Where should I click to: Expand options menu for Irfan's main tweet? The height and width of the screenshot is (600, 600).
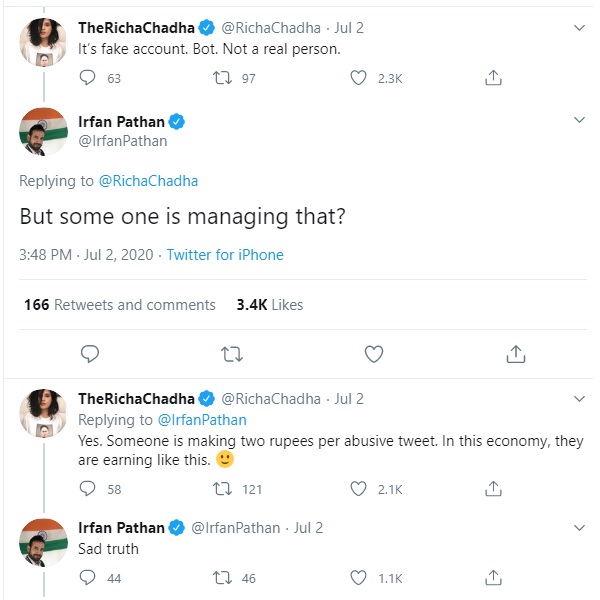[x=579, y=121]
